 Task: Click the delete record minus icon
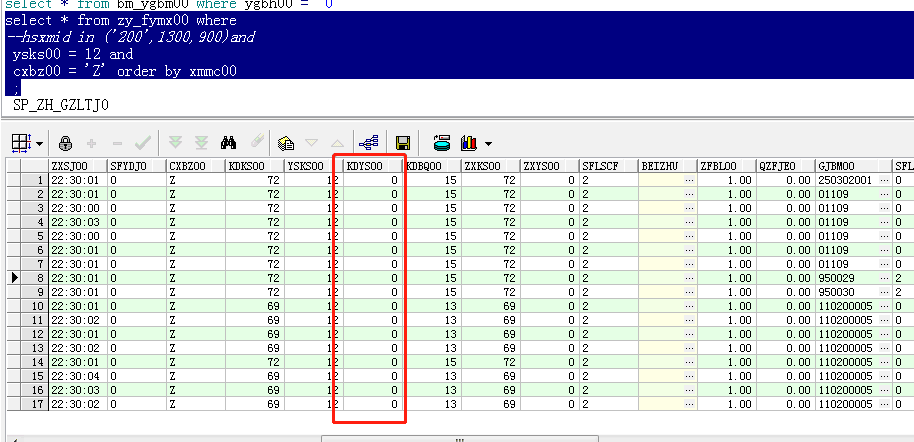pyautogui.click(x=117, y=143)
